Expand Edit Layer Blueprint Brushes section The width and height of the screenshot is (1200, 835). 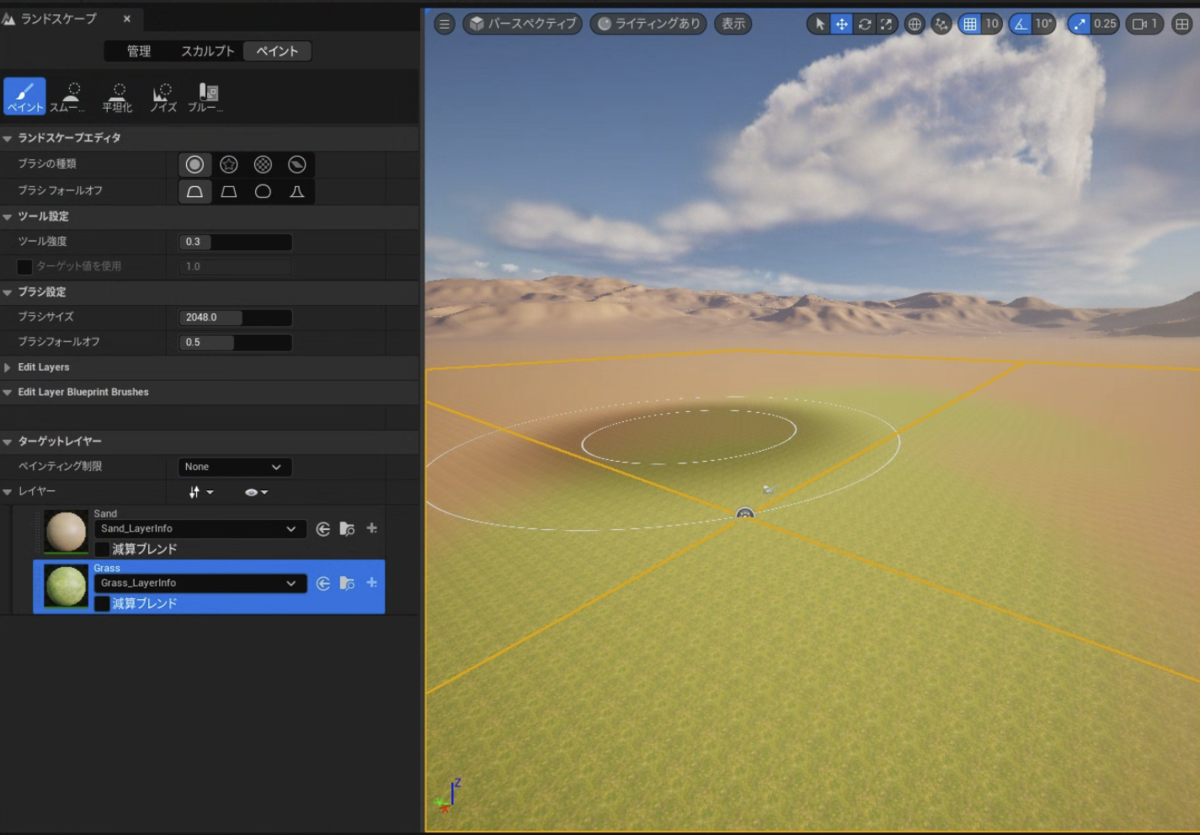click(8, 392)
